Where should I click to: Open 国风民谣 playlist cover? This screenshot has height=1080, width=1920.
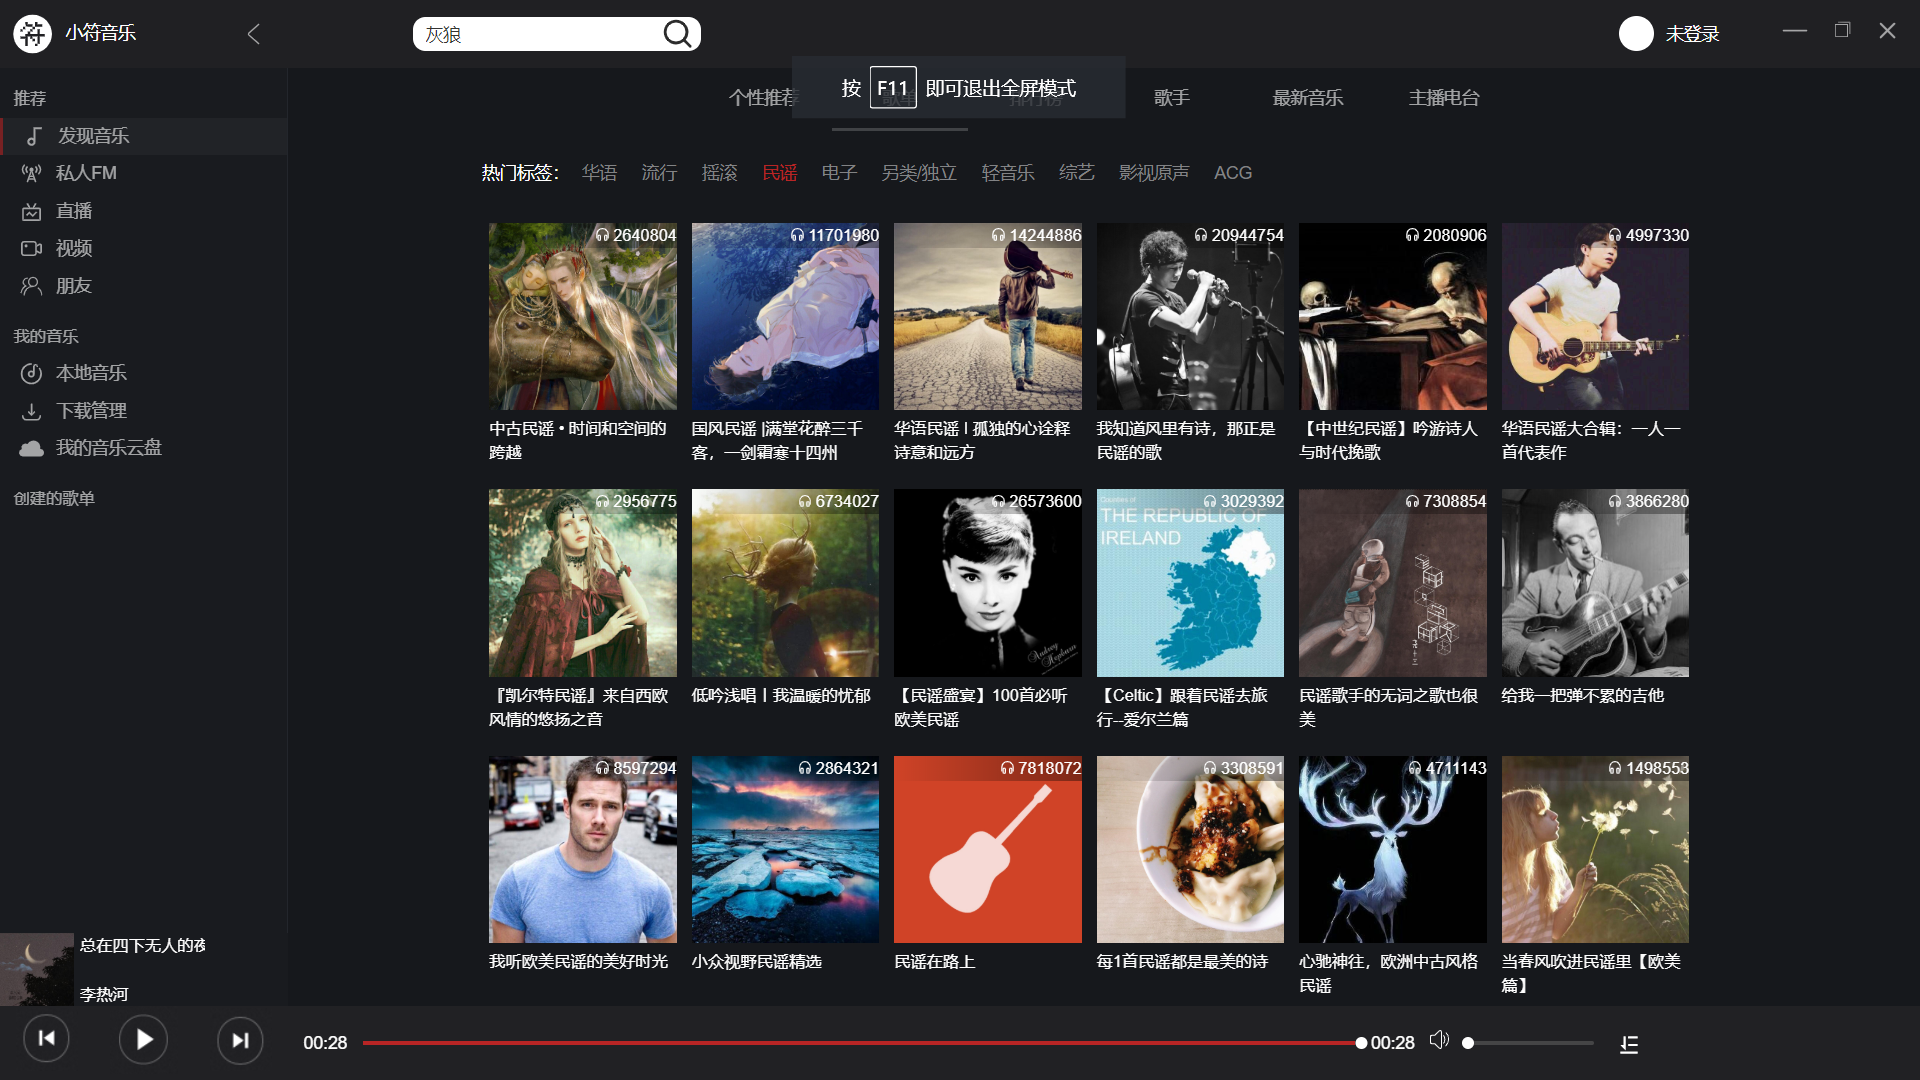785,316
